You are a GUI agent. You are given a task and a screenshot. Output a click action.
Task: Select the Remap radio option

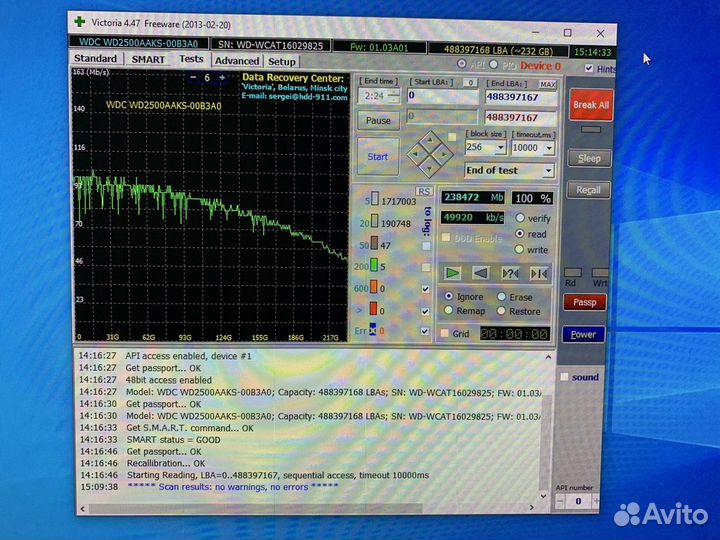pos(448,311)
